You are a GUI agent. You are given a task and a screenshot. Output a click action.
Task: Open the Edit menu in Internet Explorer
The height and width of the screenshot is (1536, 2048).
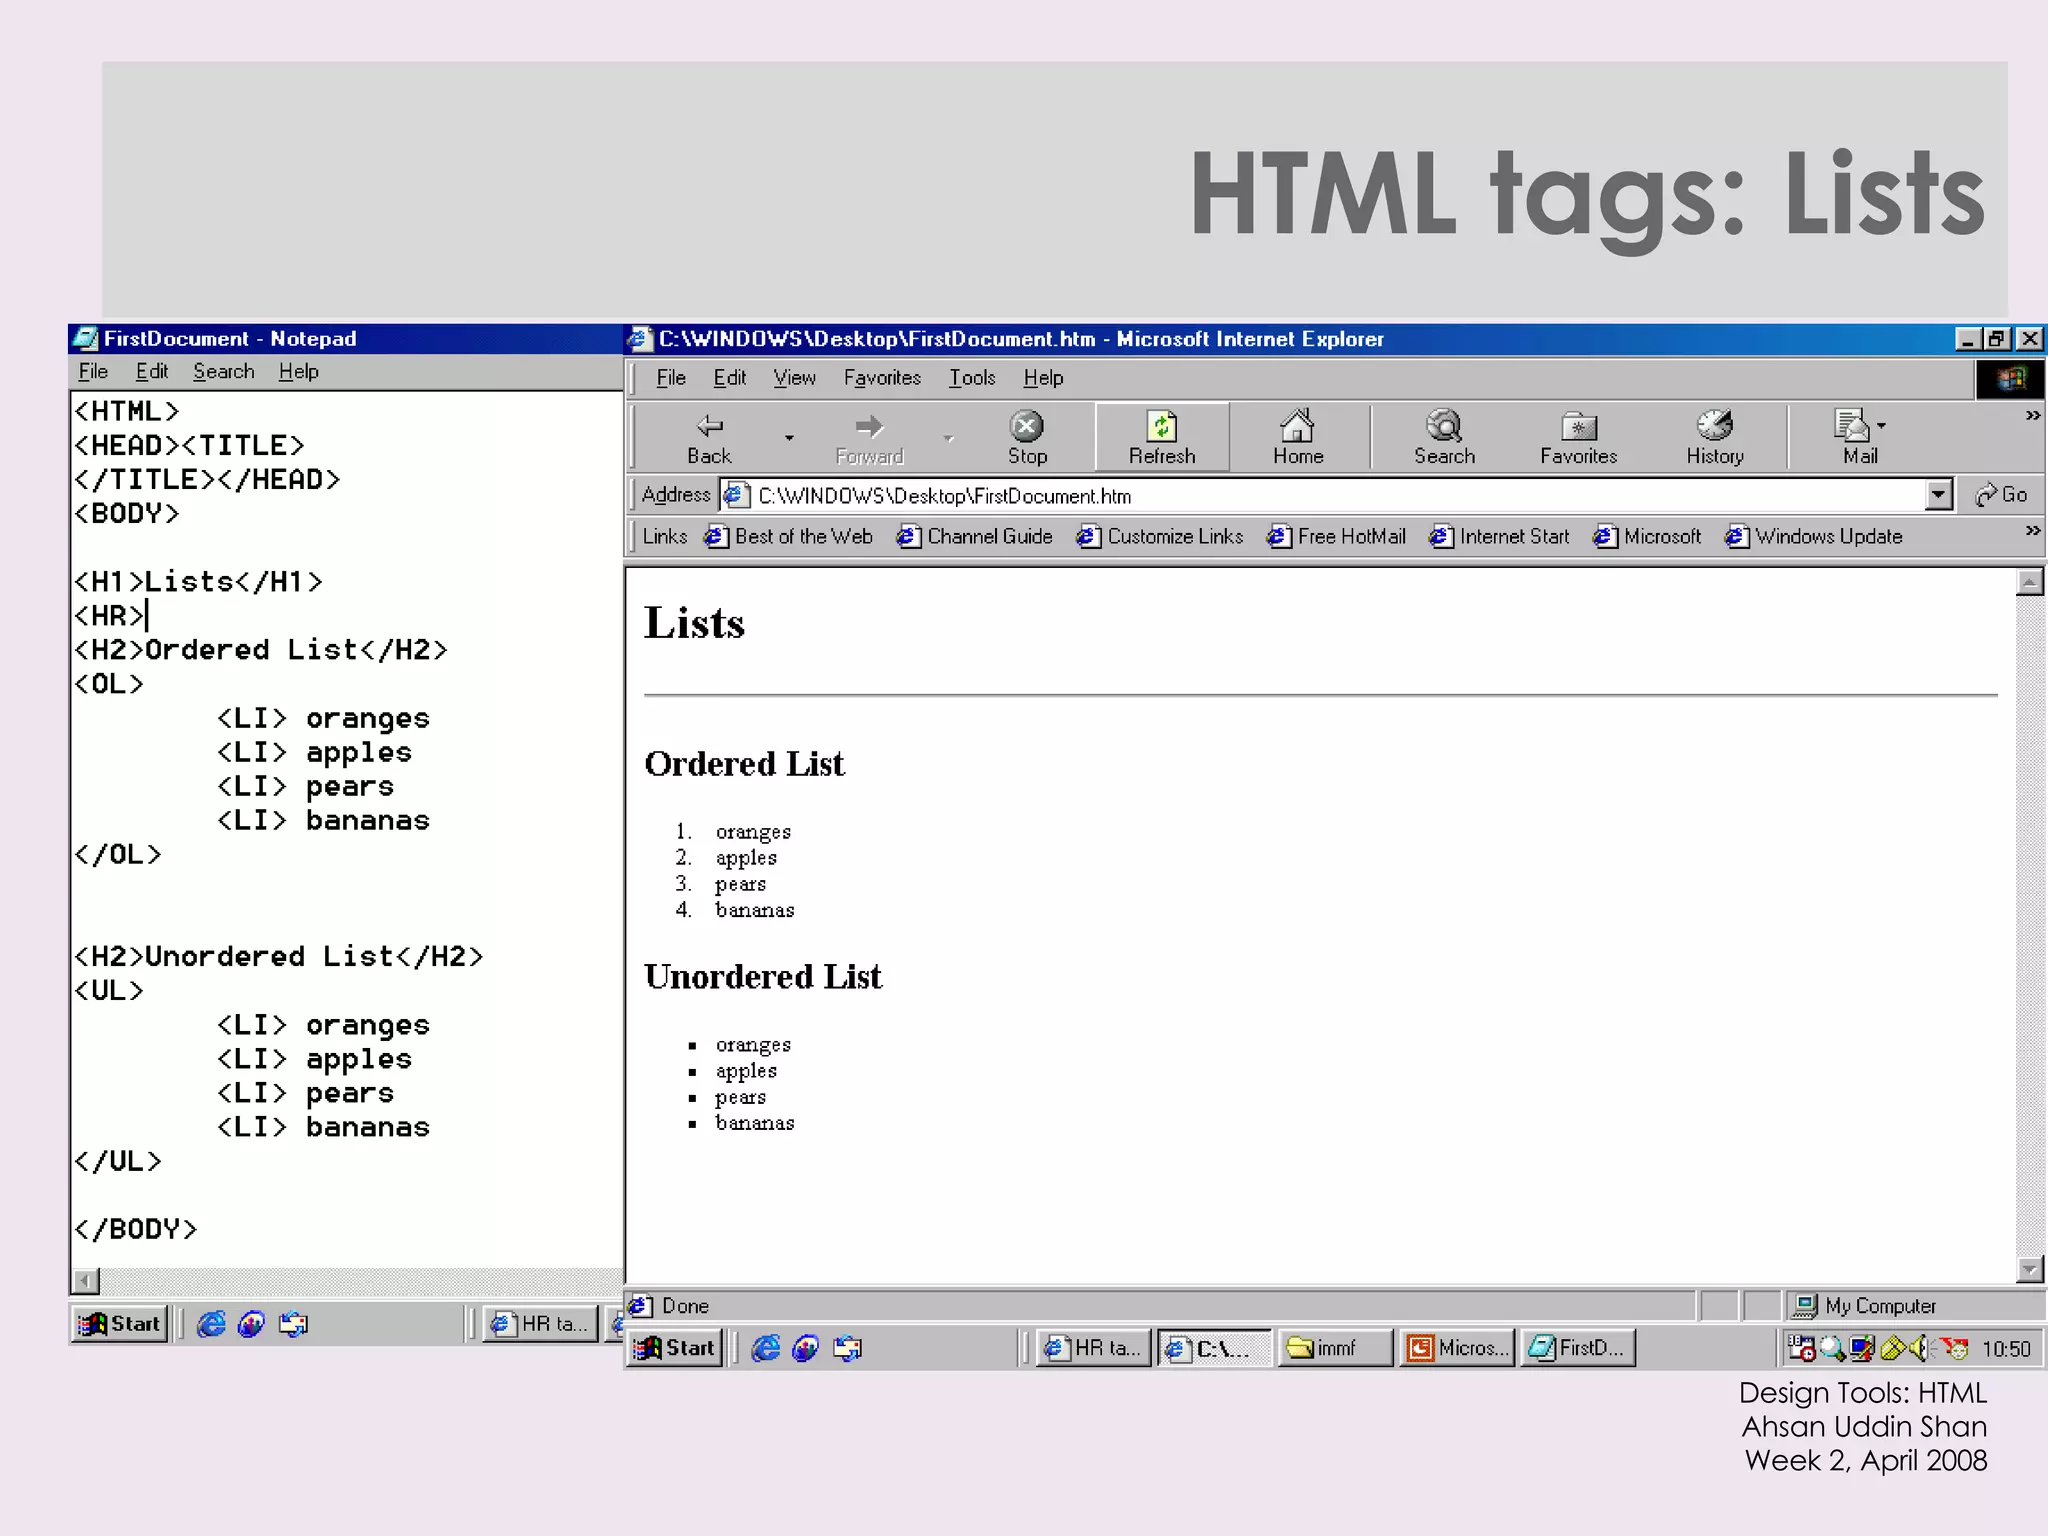pos(730,378)
